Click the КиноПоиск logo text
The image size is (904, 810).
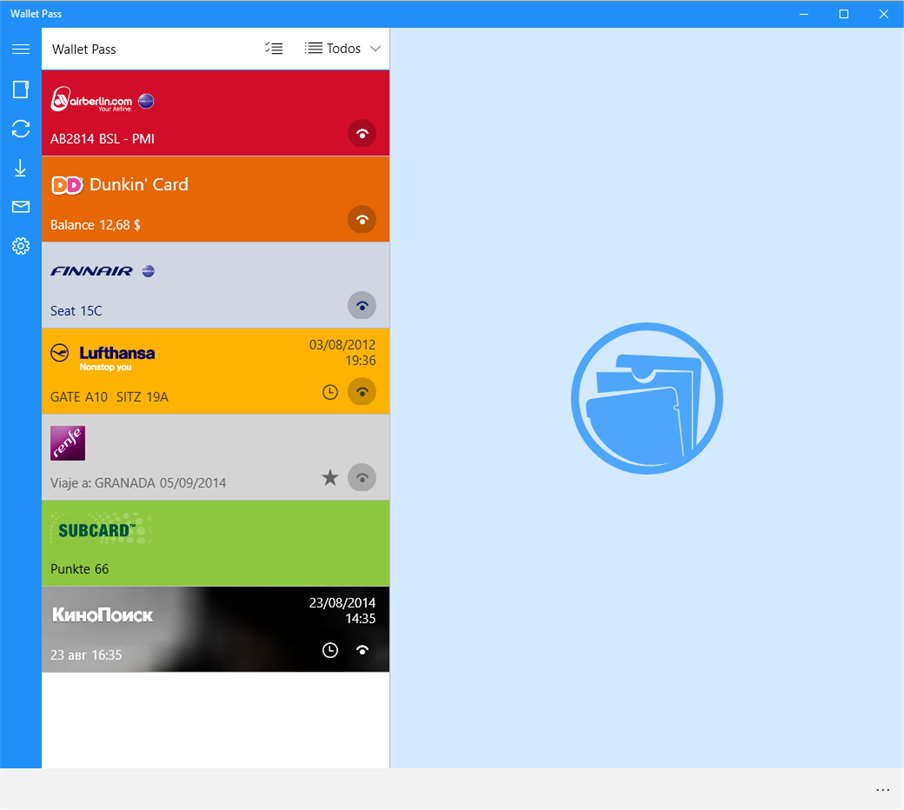(x=103, y=615)
